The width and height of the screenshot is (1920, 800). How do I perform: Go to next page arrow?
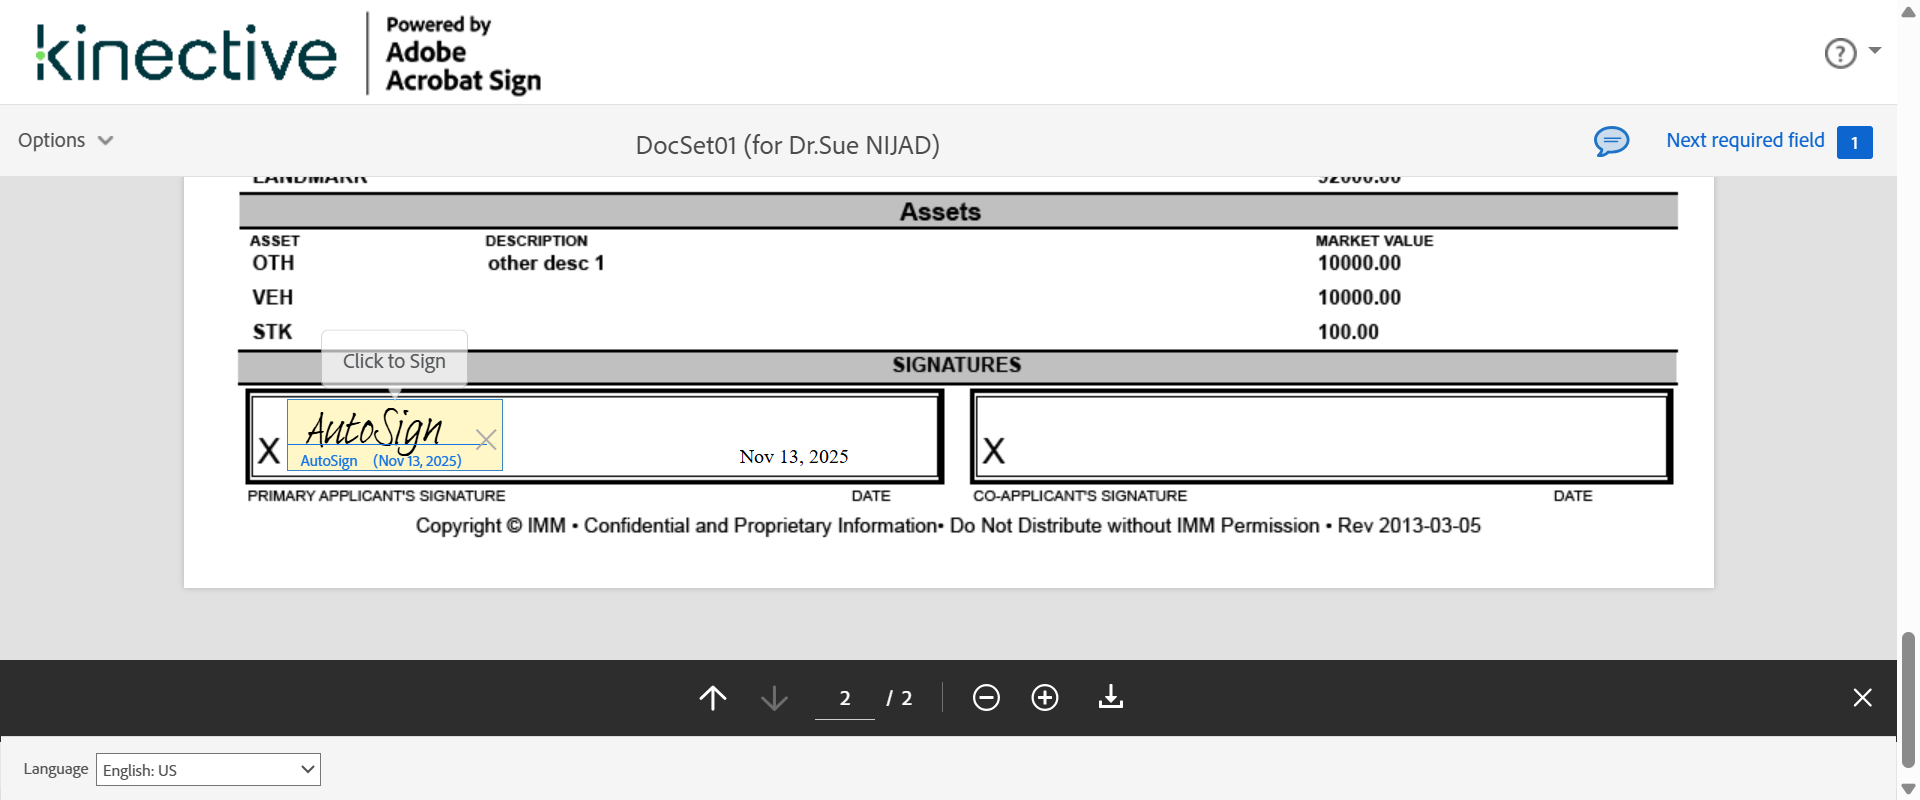[x=774, y=697]
